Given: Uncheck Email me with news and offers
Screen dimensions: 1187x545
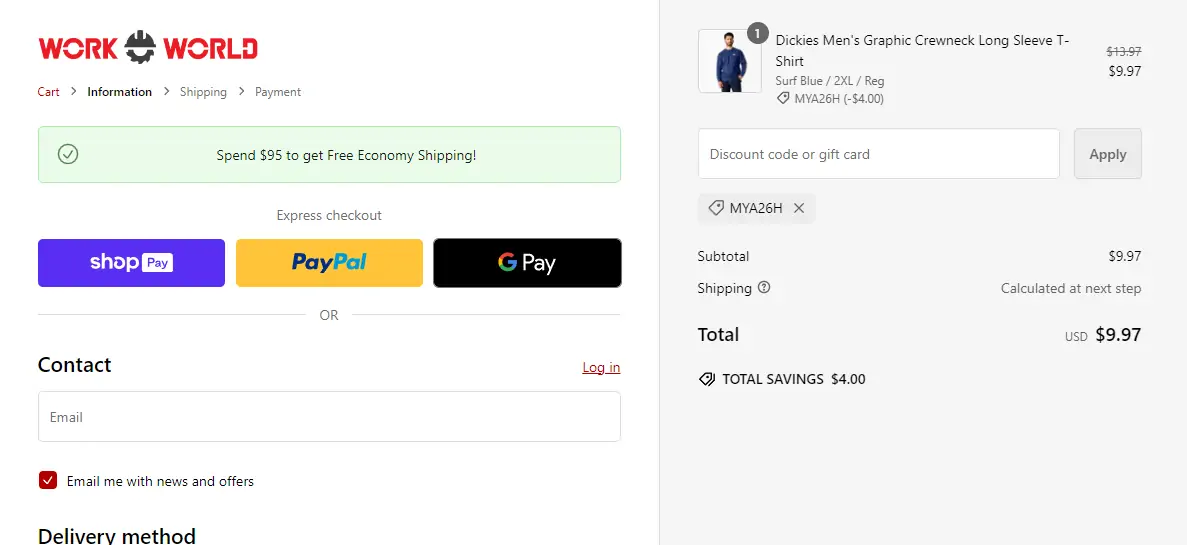Looking at the screenshot, I should click(x=48, y=481).
